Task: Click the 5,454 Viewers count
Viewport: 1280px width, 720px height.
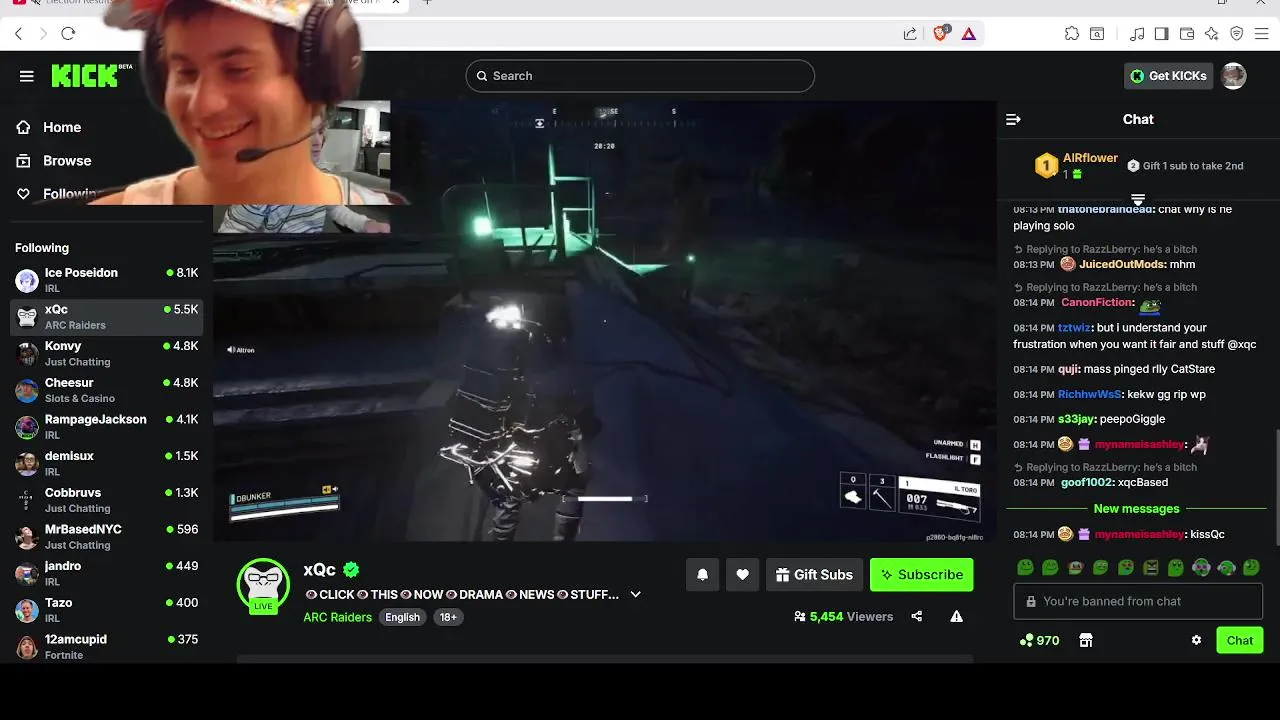Action: tap(843, 617)
